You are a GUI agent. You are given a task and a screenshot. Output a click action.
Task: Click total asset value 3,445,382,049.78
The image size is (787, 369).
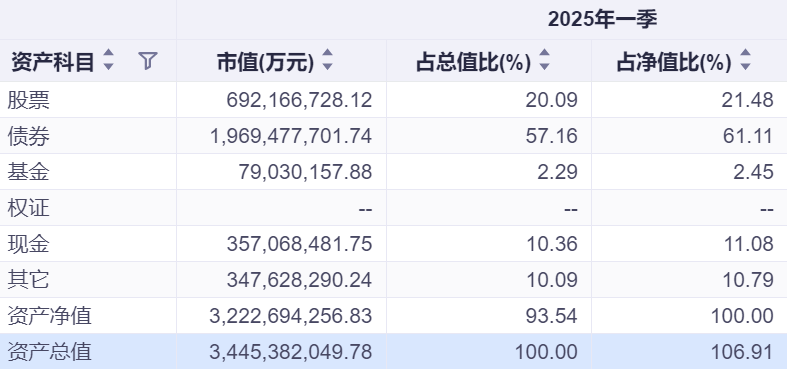[291, 352]
